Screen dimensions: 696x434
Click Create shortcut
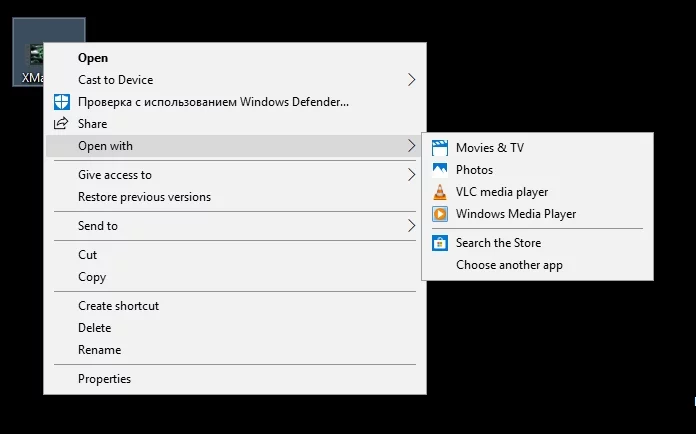[x=118, y=306]
